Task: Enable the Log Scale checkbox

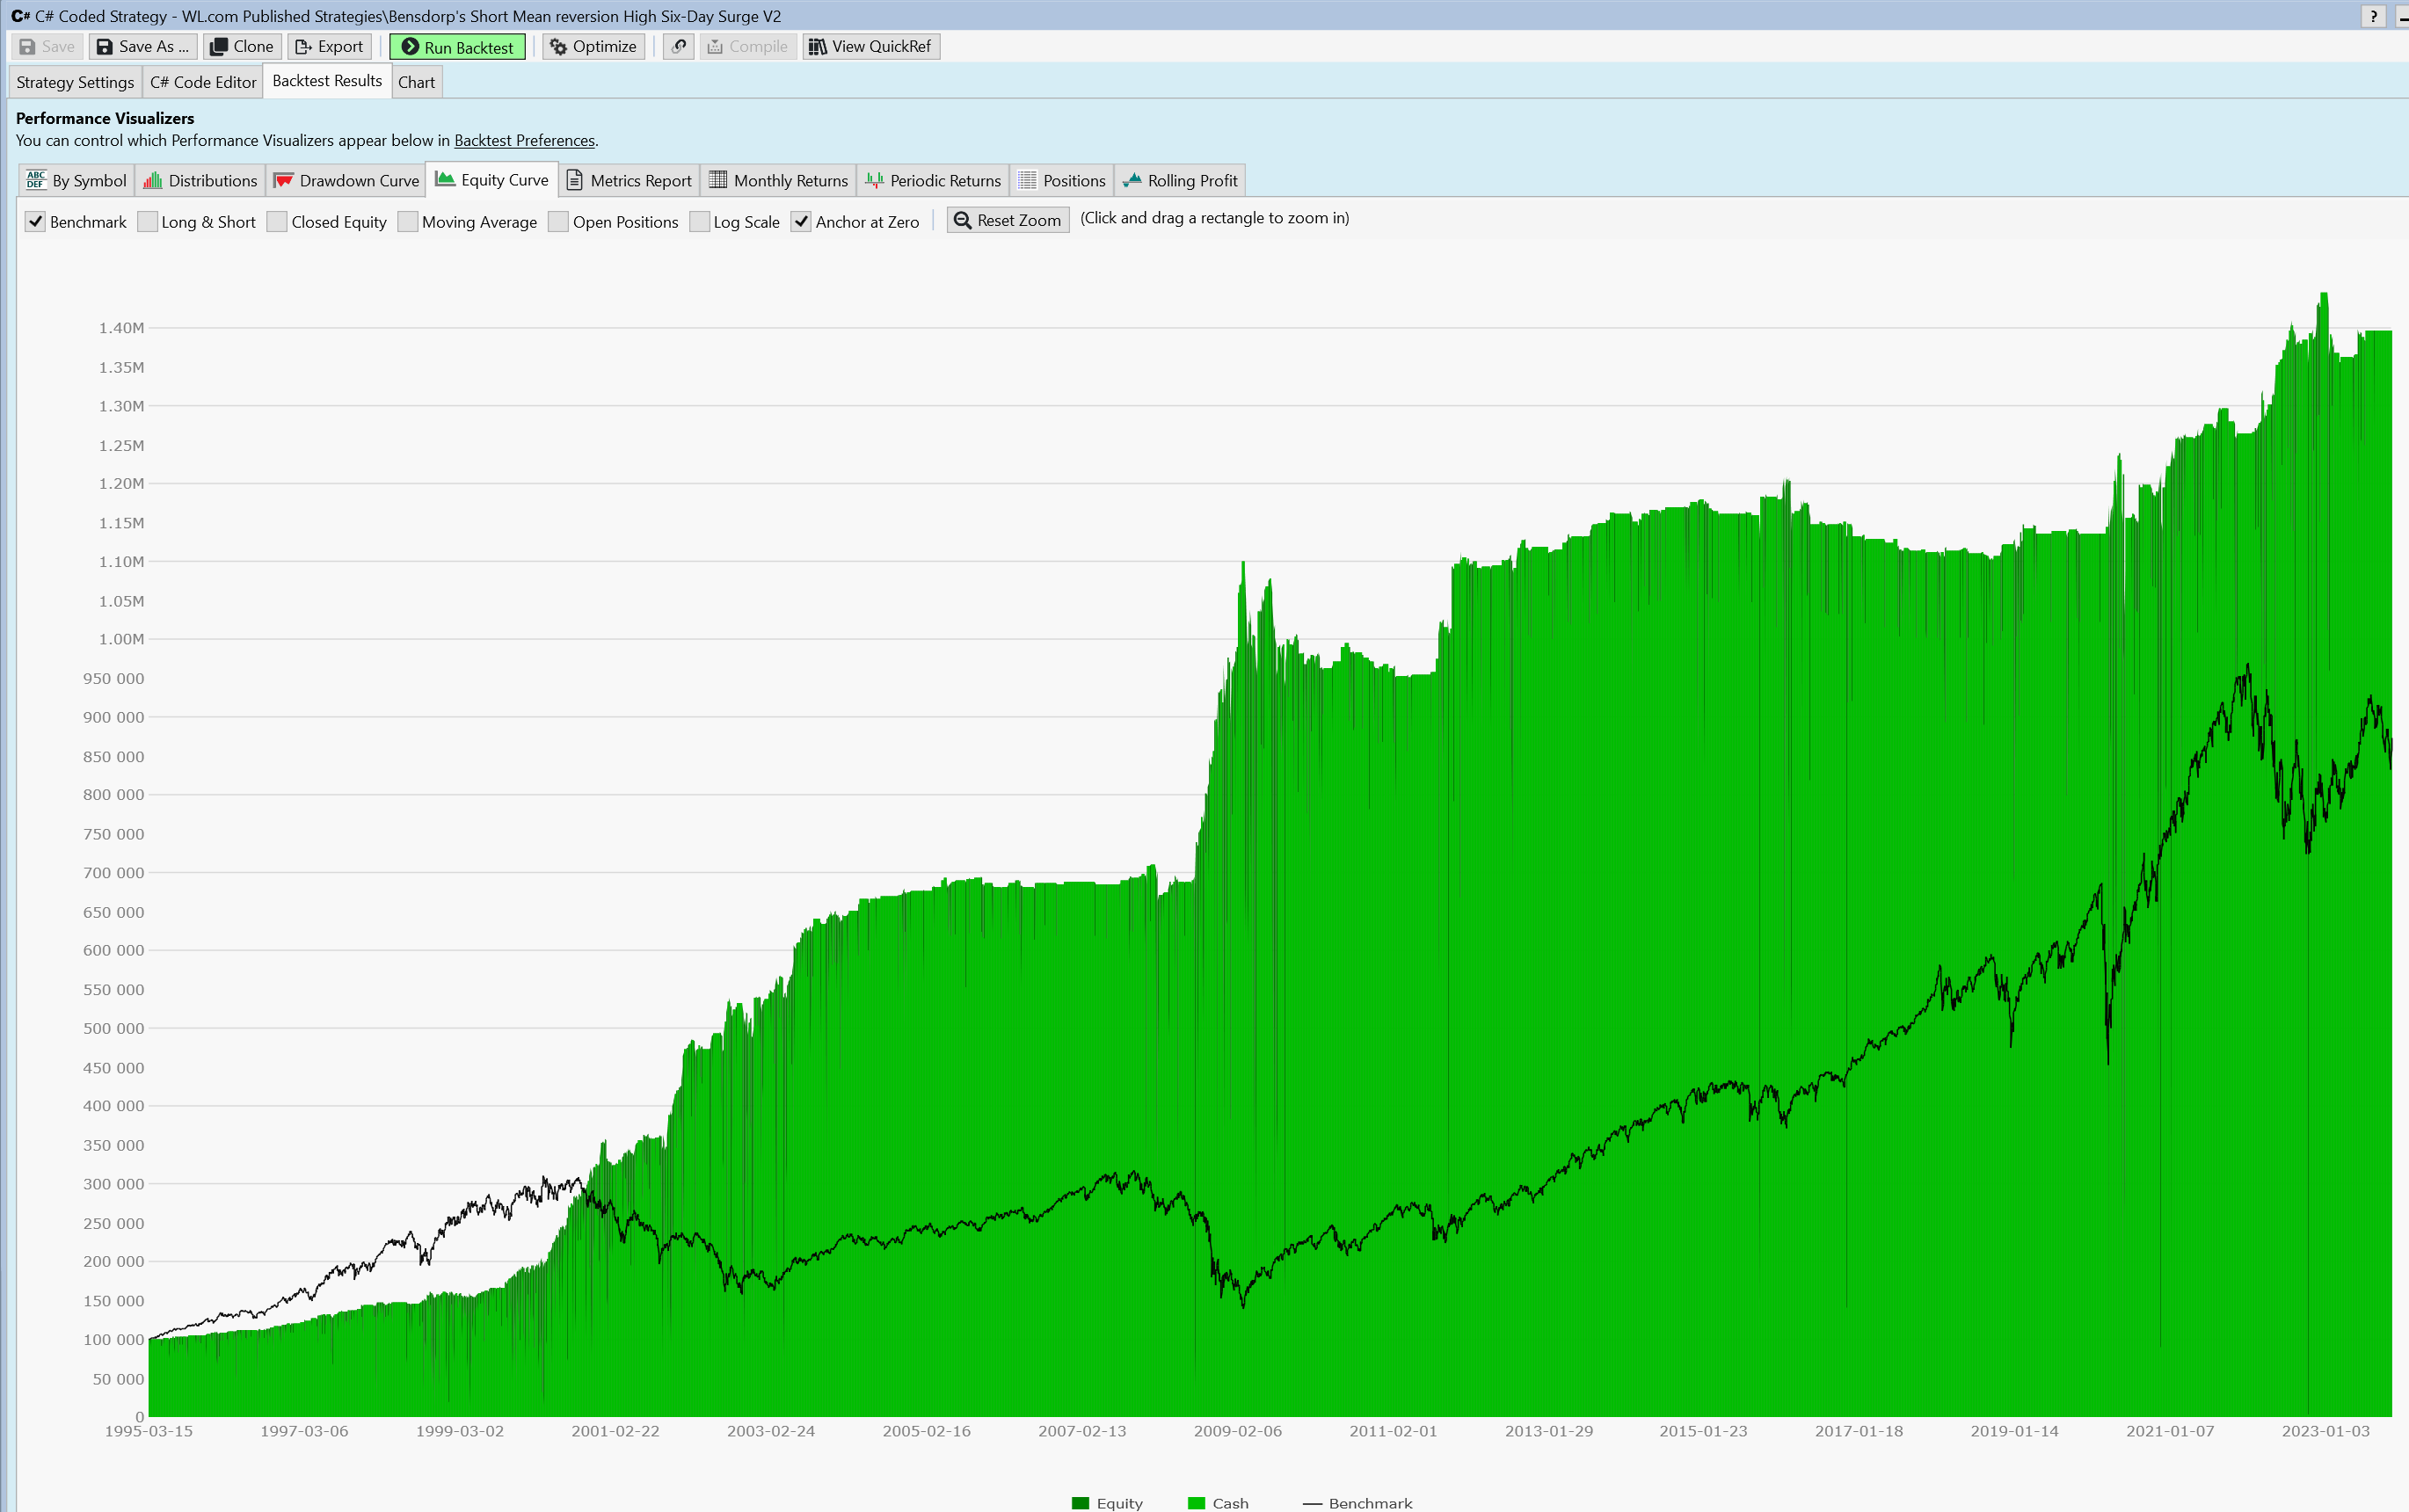Action: [x=700, y=222]
